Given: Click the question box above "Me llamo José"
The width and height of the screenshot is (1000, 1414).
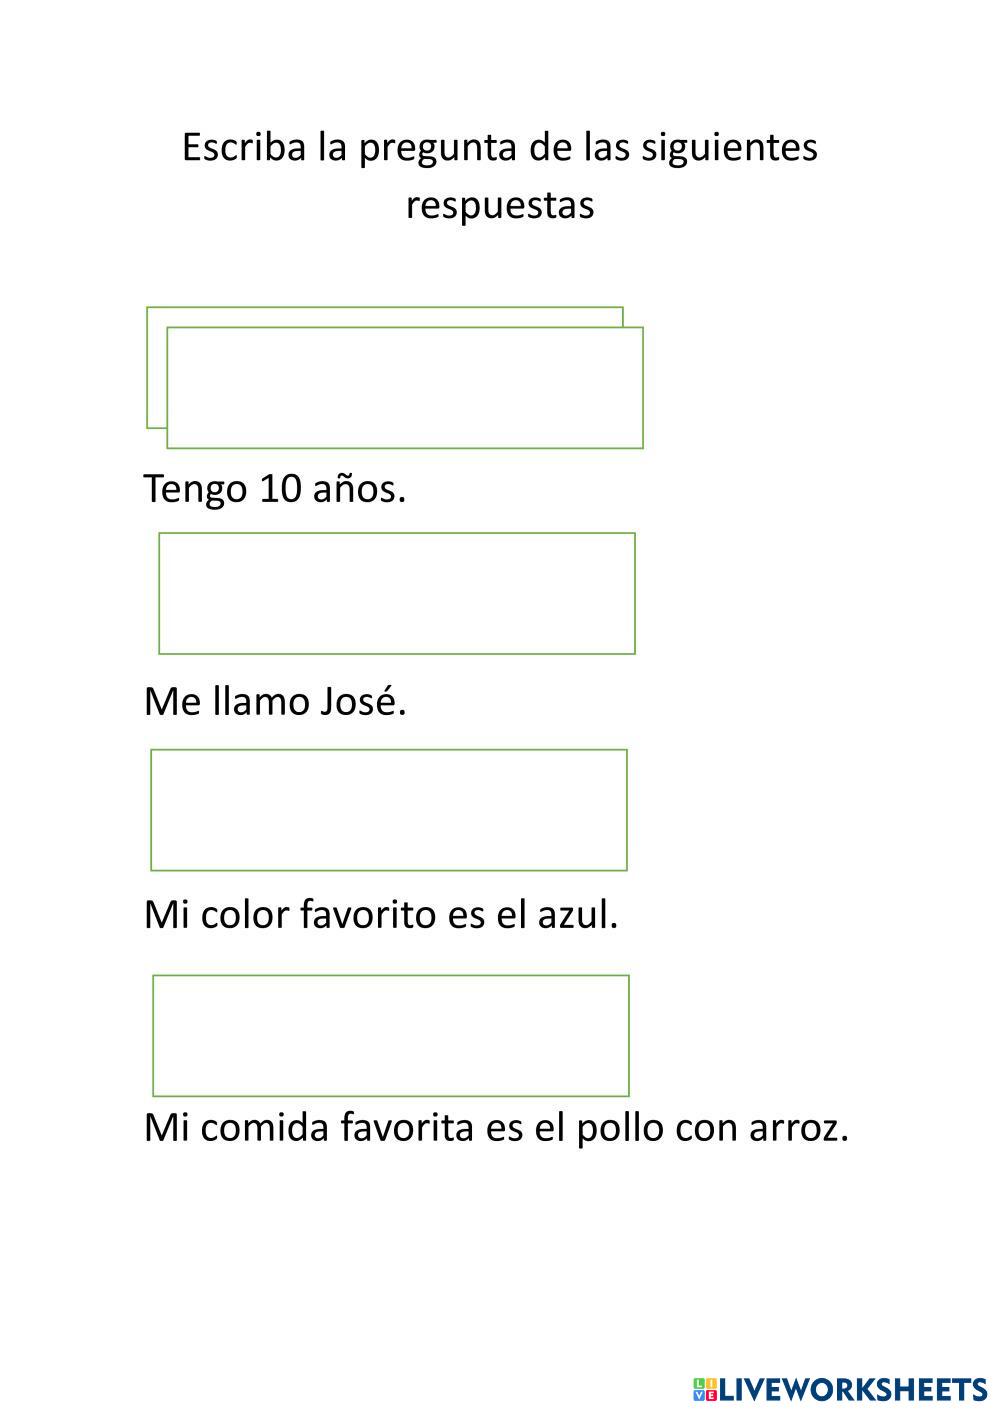Looking at the screenshot, I should 397,594.
